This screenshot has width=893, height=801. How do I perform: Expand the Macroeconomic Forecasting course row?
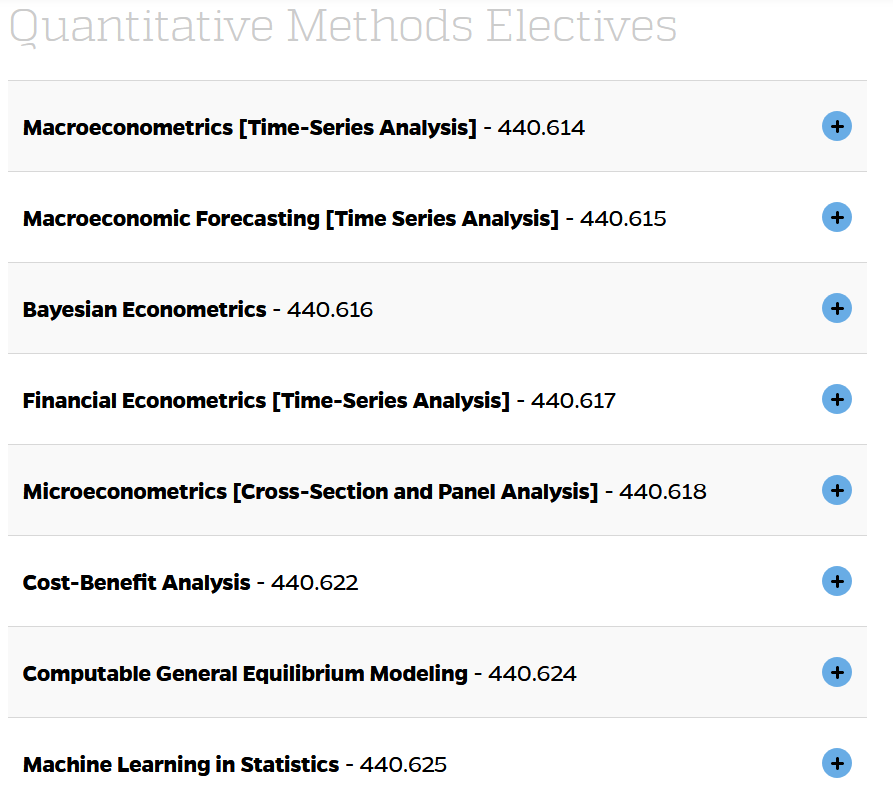point(437,217)
